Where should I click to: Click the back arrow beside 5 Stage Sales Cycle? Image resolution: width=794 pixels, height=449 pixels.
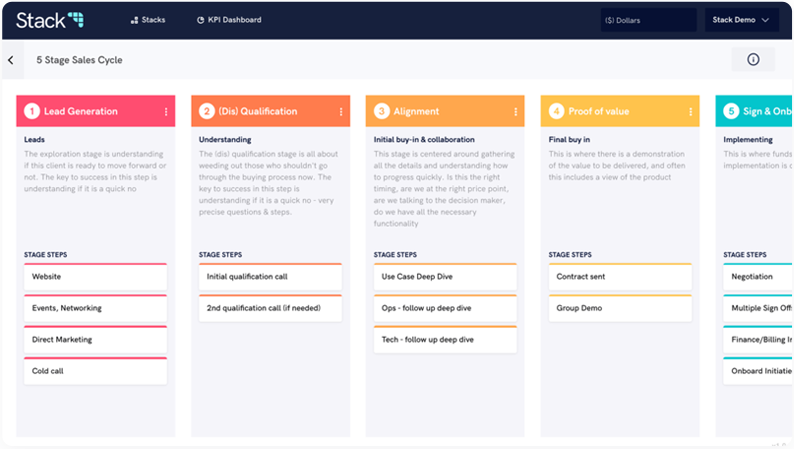coord(11,60)
